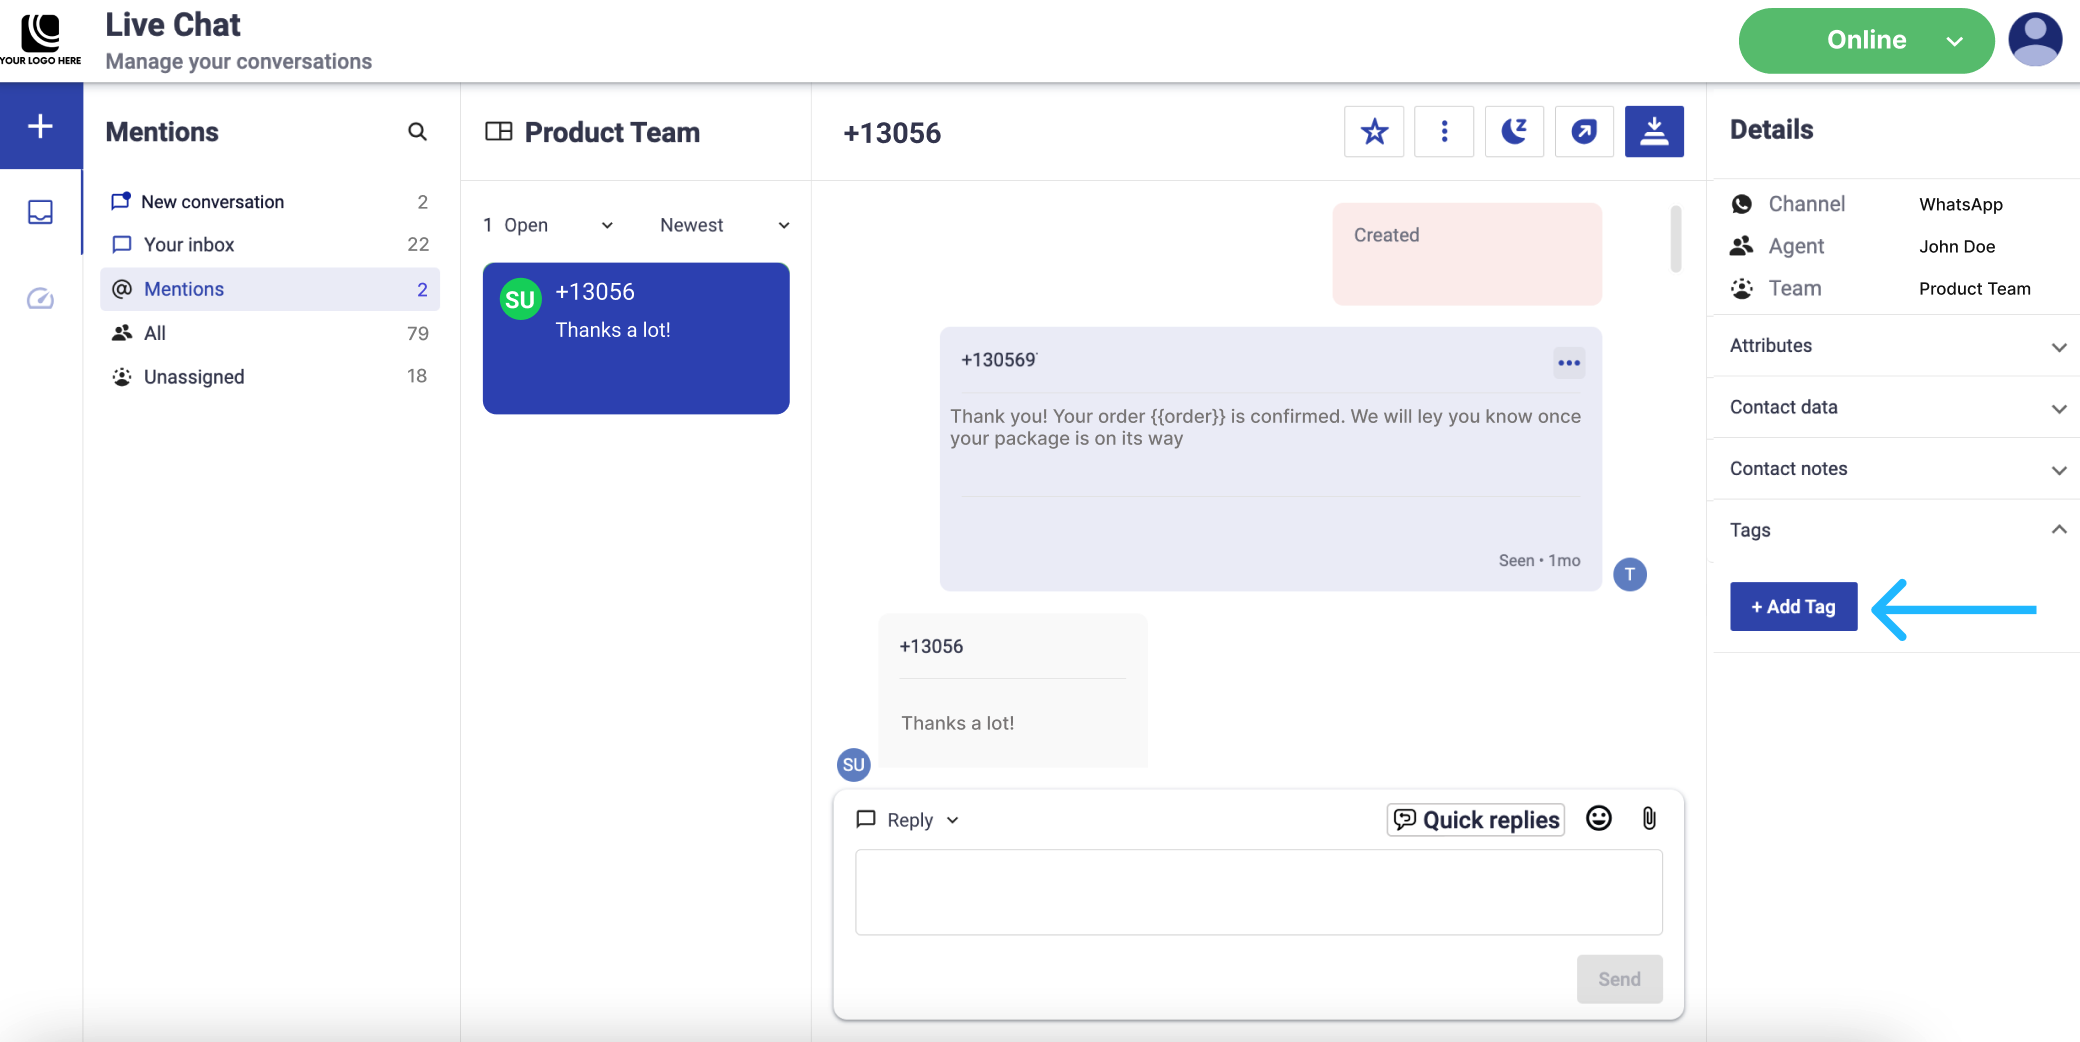2080x1042 pixels.
Task: Click the Add Tag button
Action: [1794, 606]
